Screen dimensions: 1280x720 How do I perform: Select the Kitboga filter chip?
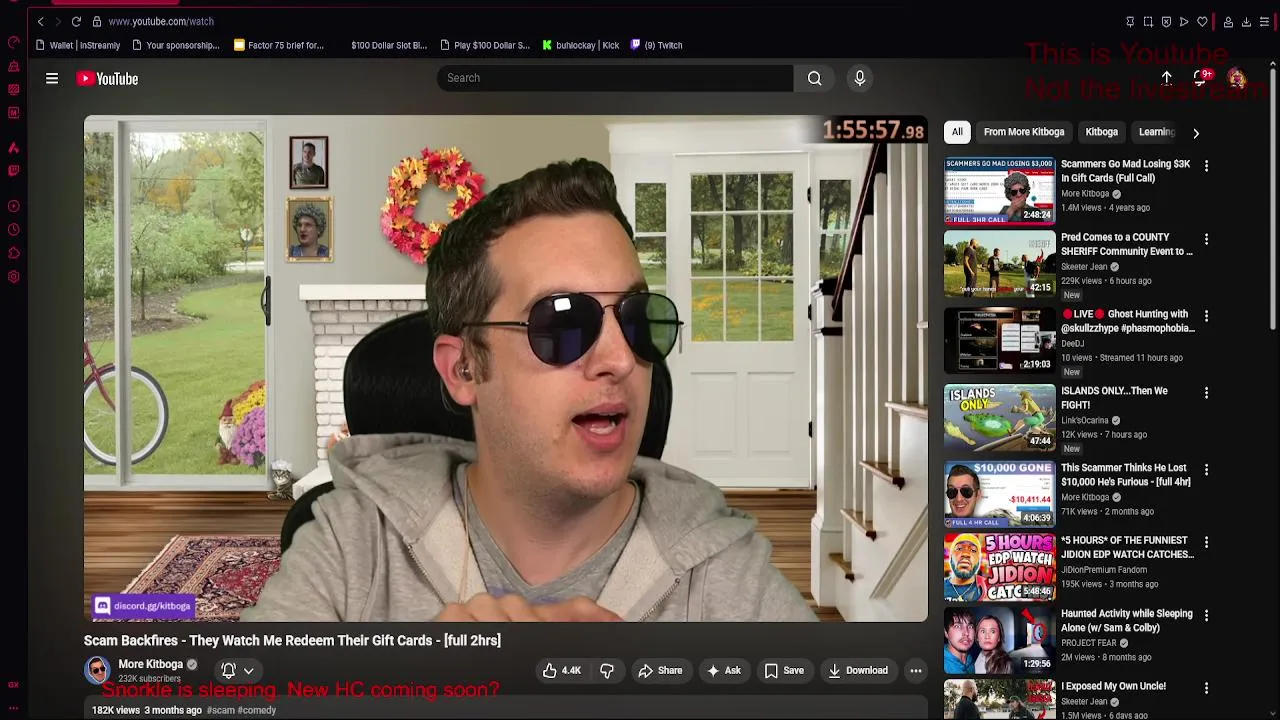click(1101, 132)
